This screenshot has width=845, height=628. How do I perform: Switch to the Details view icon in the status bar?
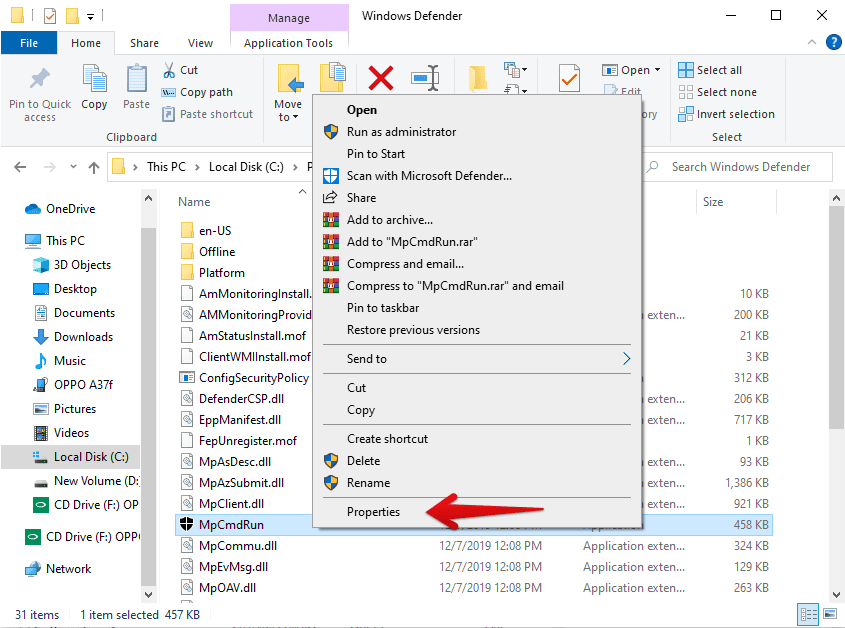click(809, 615)
